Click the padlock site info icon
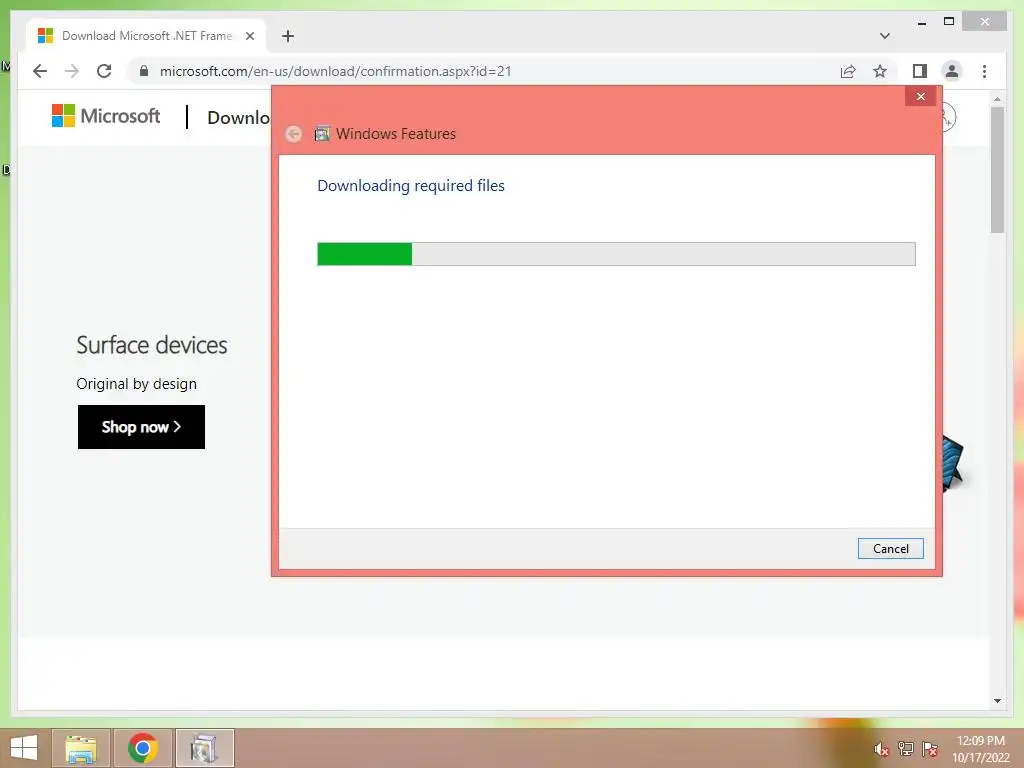 coord(144,71)
